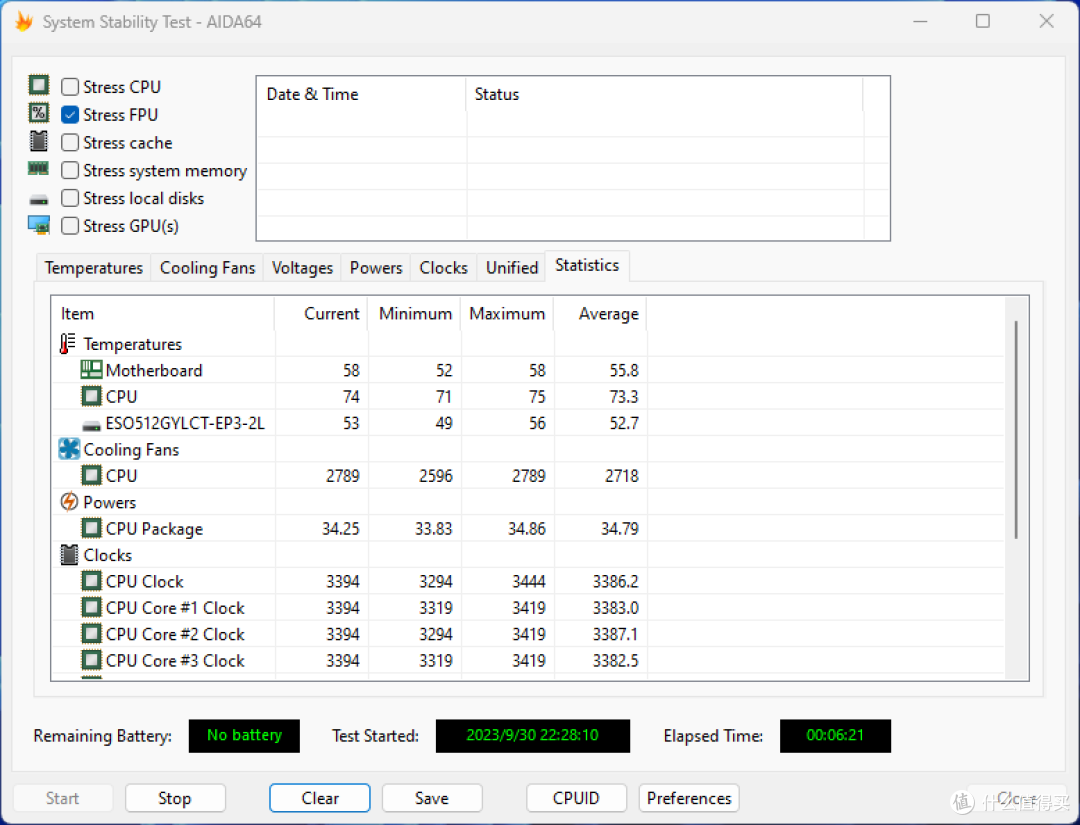Click the Cooling Fans group label
Viewport: 1080px width, 825px height.
132,450
